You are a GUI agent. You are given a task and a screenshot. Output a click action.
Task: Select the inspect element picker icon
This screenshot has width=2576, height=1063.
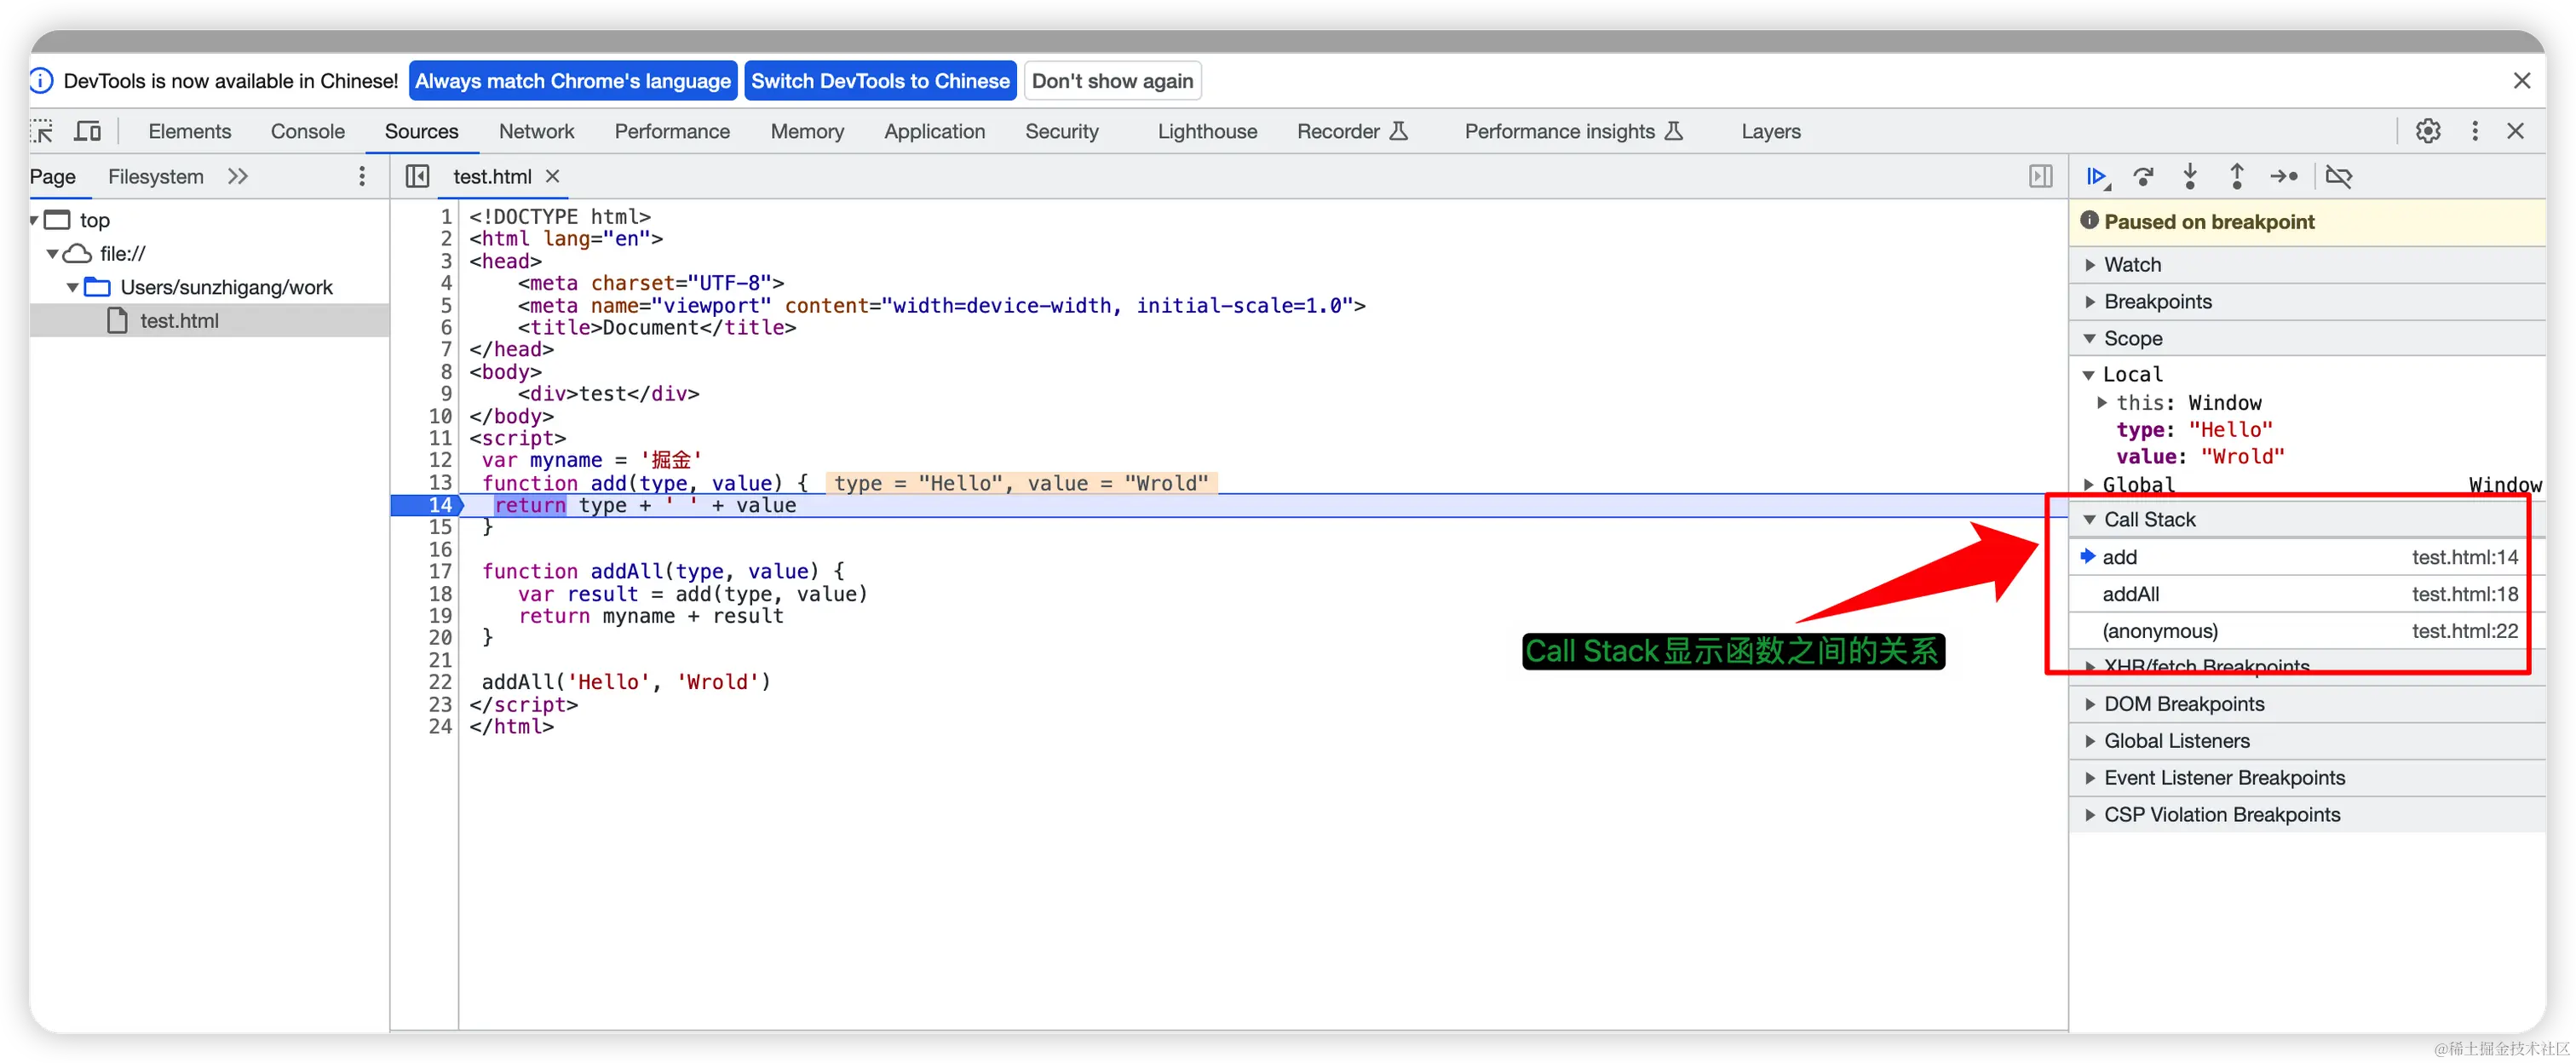tap(42, 131)
